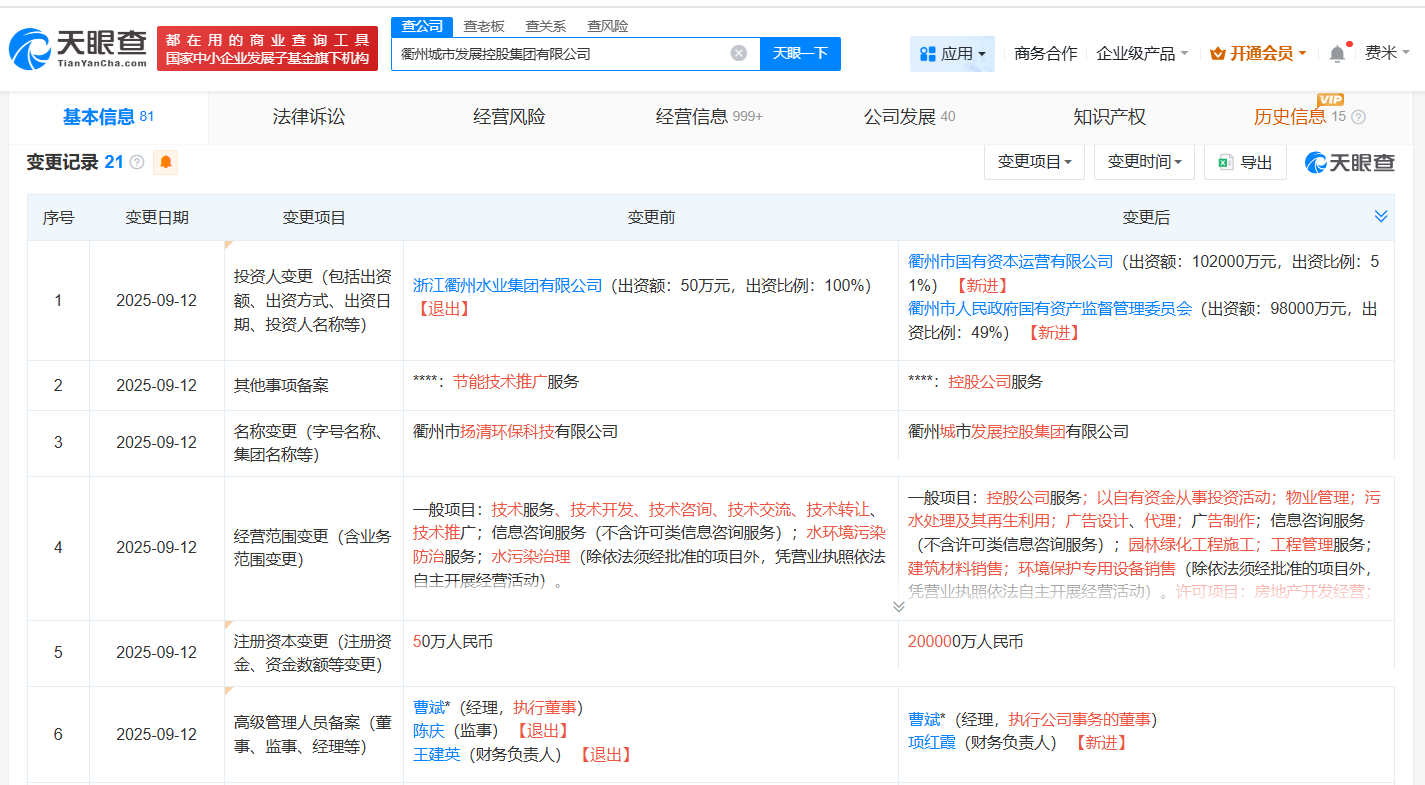Click the 经营范围变更 change item cell
Viewport: 1425px width, 785px height.
coord(314,548)
